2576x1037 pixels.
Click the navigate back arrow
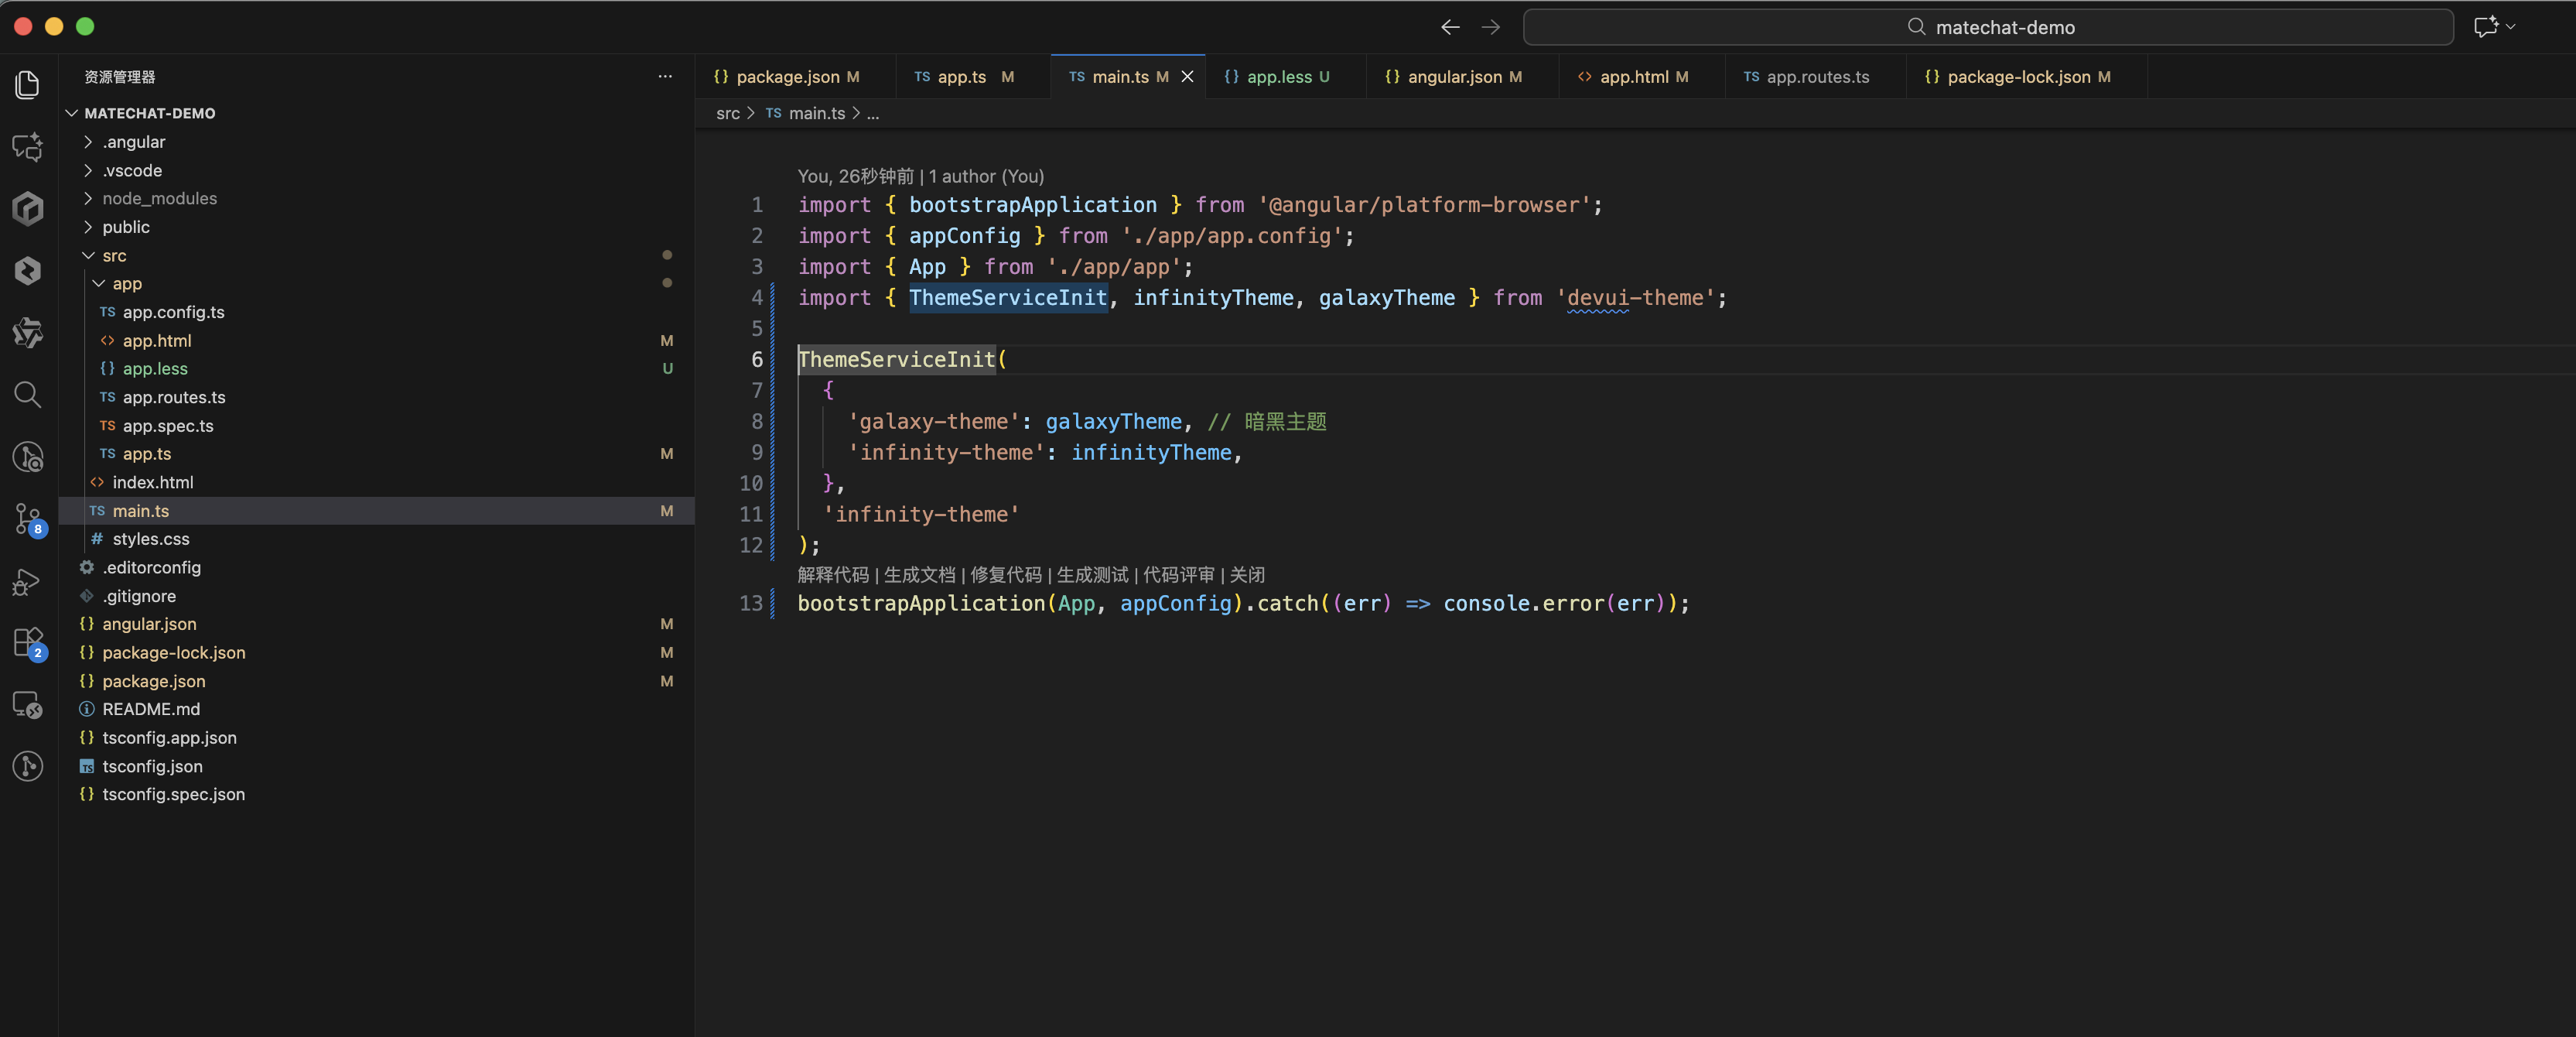point(1449,27)
